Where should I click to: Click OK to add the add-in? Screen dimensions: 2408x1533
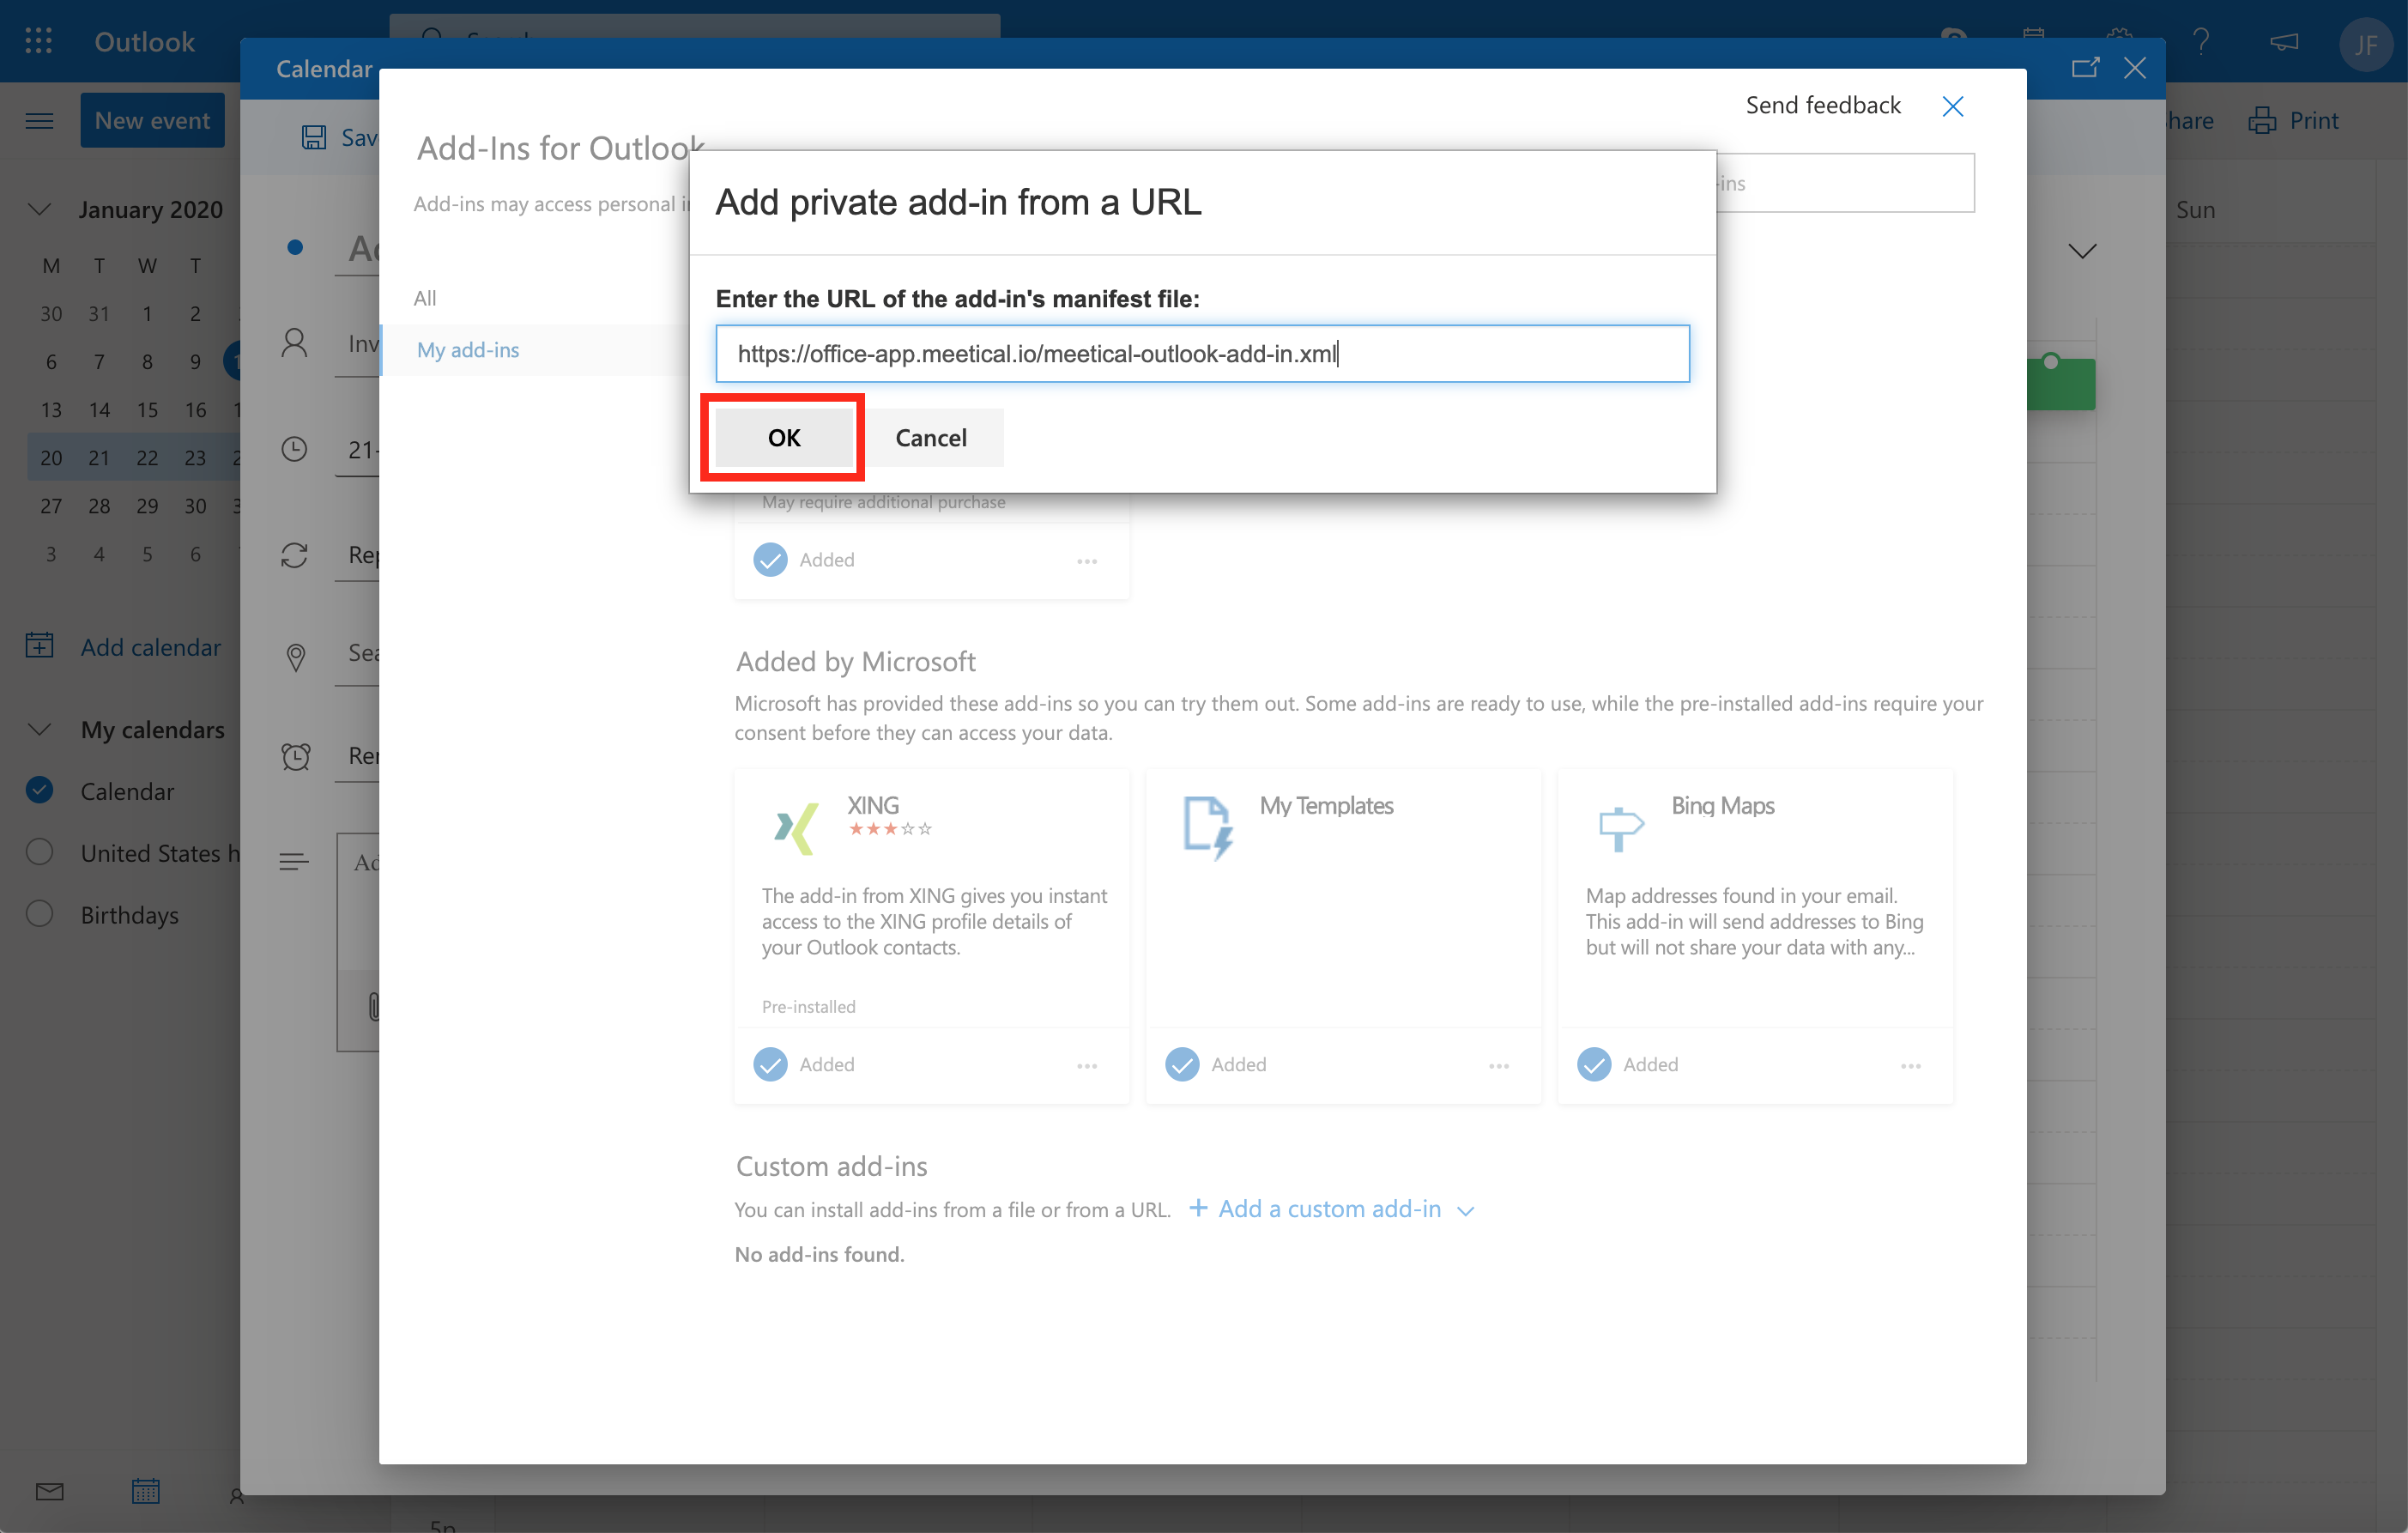(784, 437)
